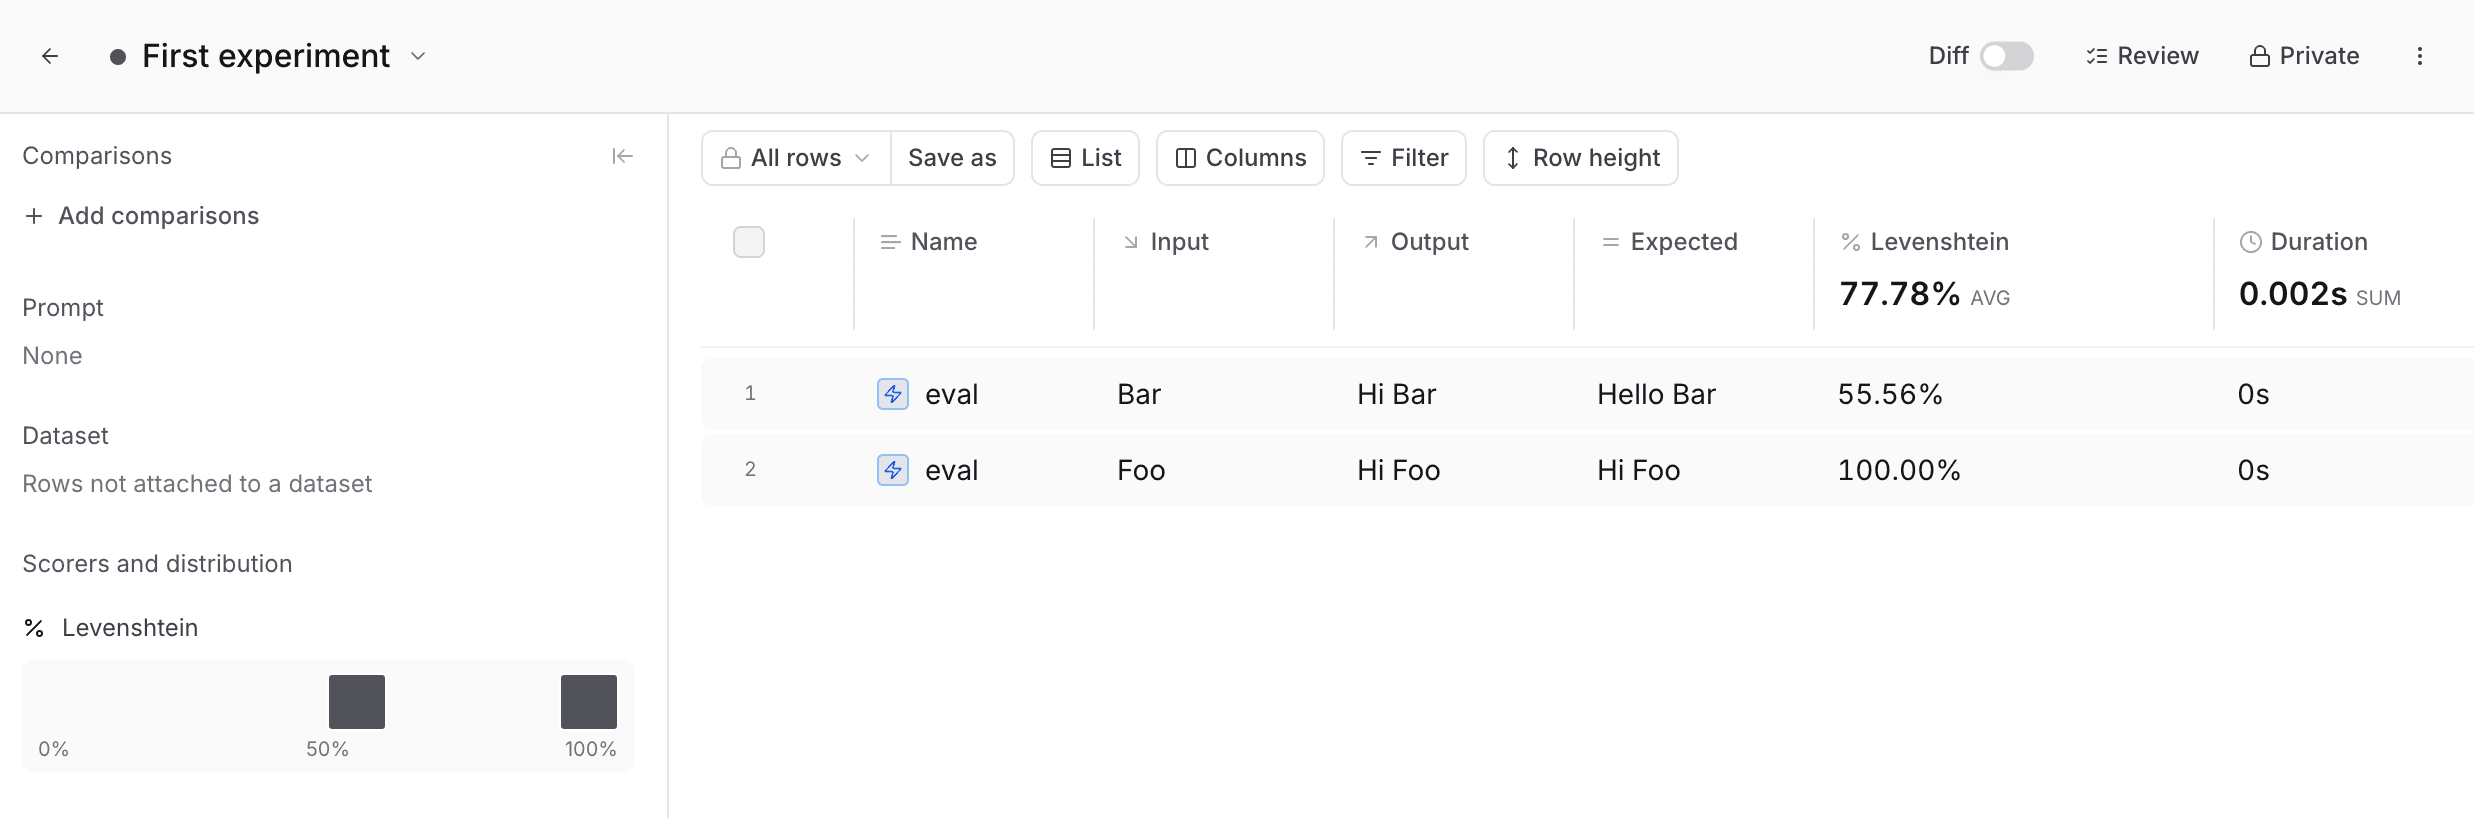Viewport: 2474px width, 818px height.
Task: Click the Duration clock icon header
Action: point(2250,242)
